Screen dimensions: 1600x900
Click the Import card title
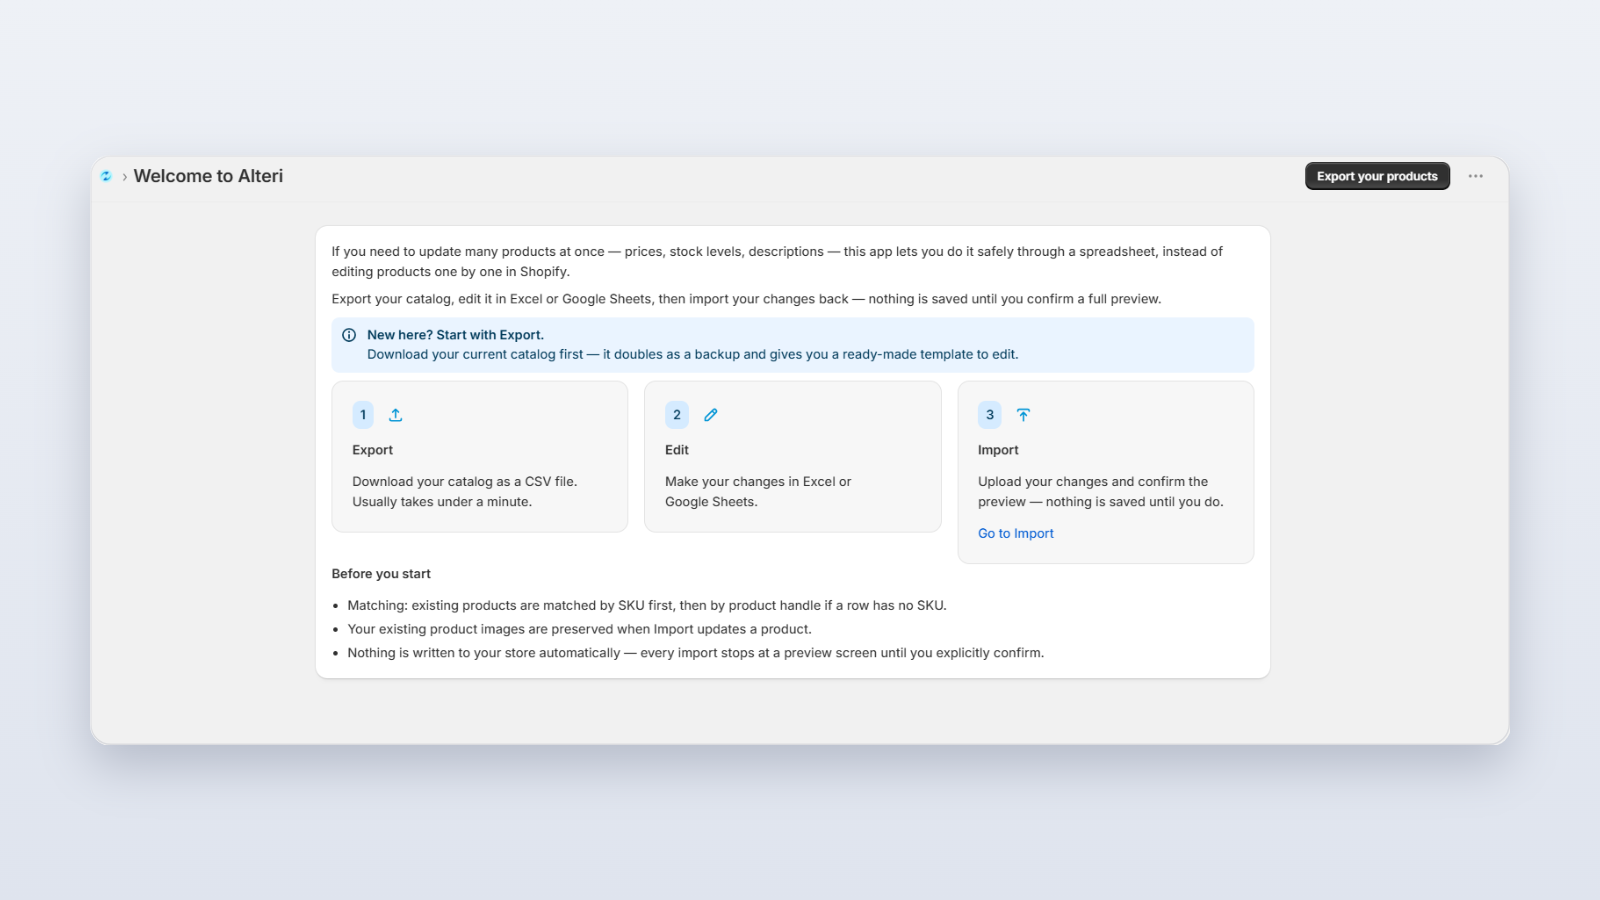(x=998, y=450)
